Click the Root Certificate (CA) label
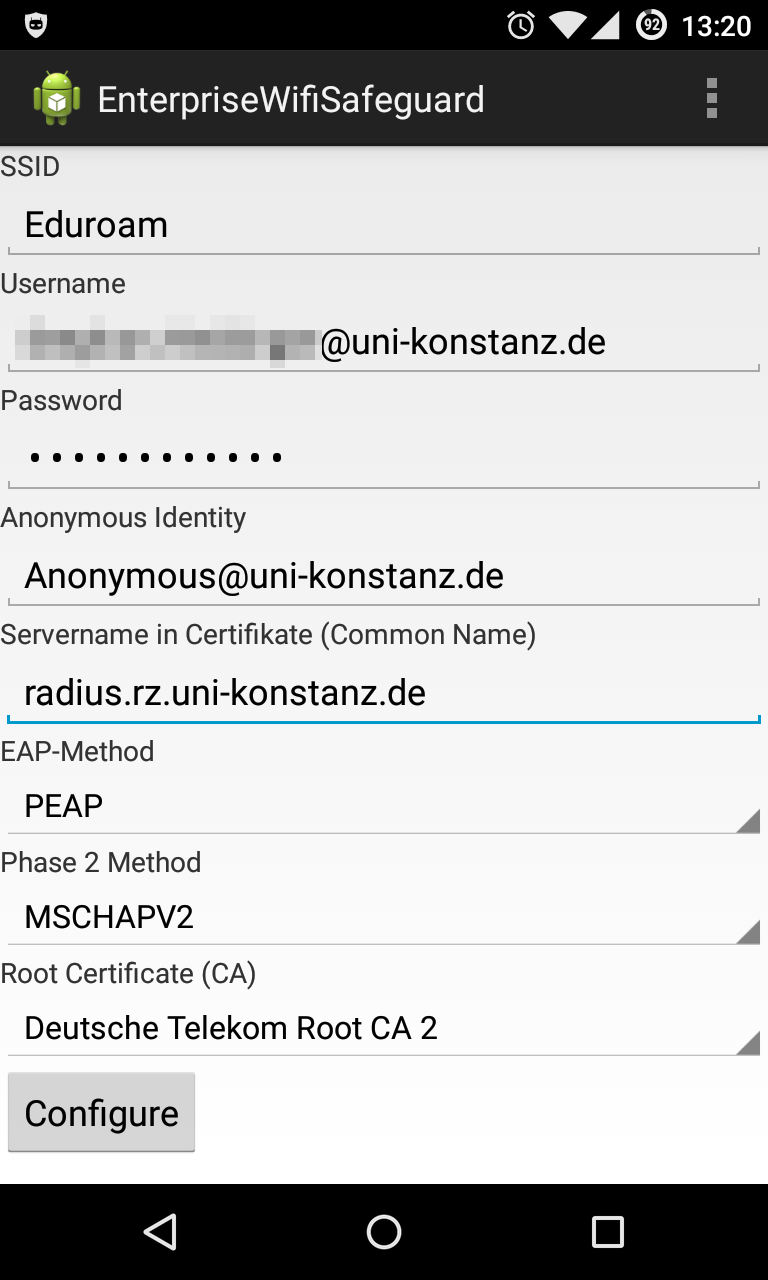Screen dimensions: 768x1280 [128, 973]
